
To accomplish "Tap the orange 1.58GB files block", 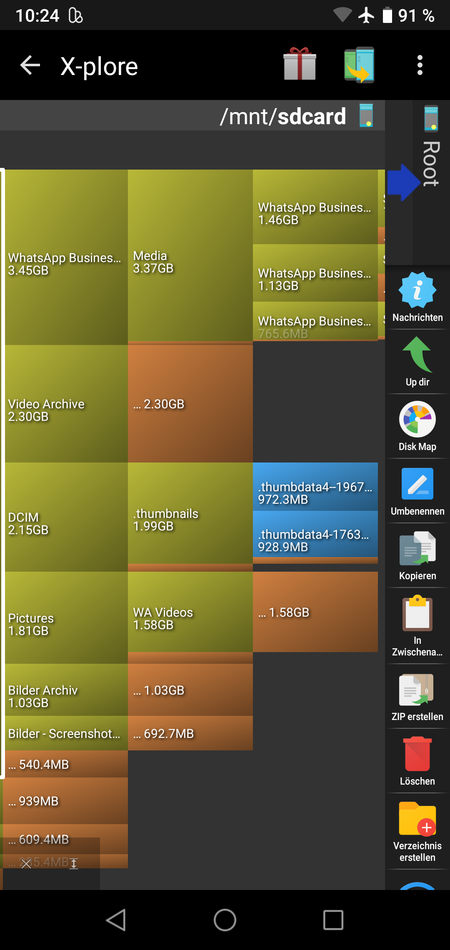I will (x=315, y=611).
